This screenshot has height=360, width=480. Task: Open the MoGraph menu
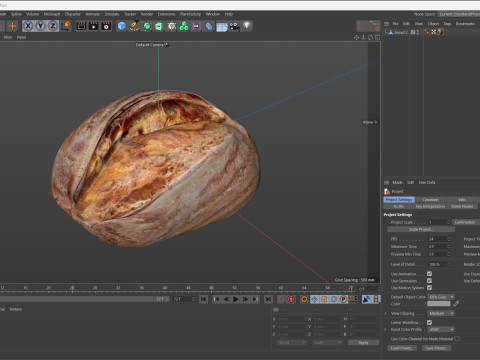(x=52, y=14)
